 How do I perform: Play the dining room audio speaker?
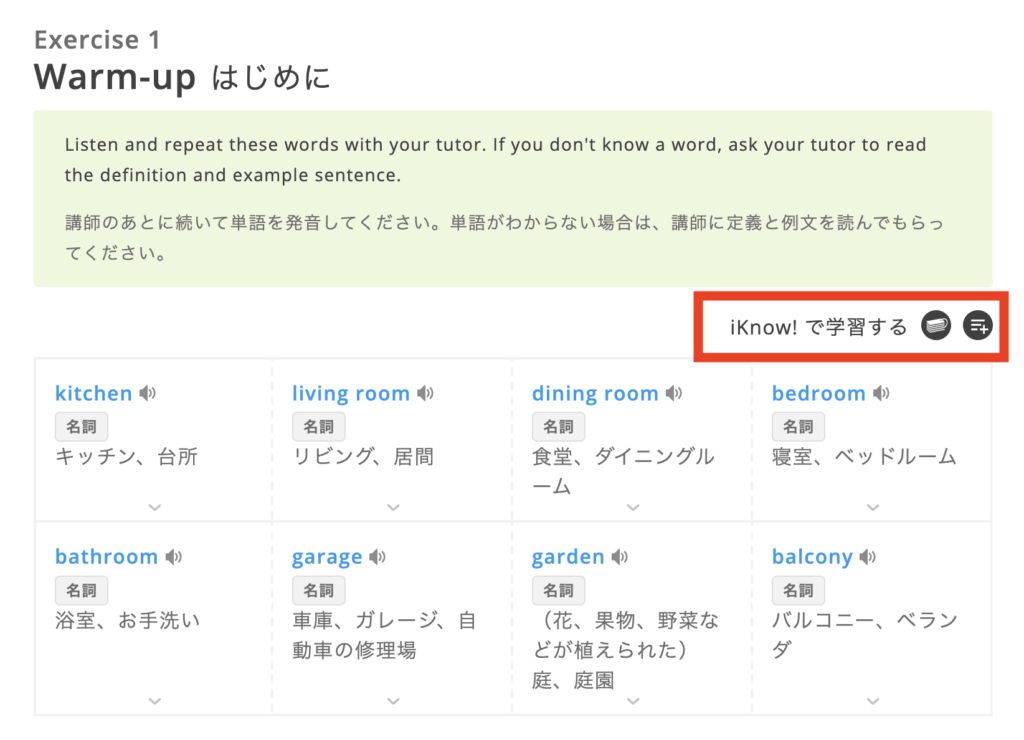(675, 394)
